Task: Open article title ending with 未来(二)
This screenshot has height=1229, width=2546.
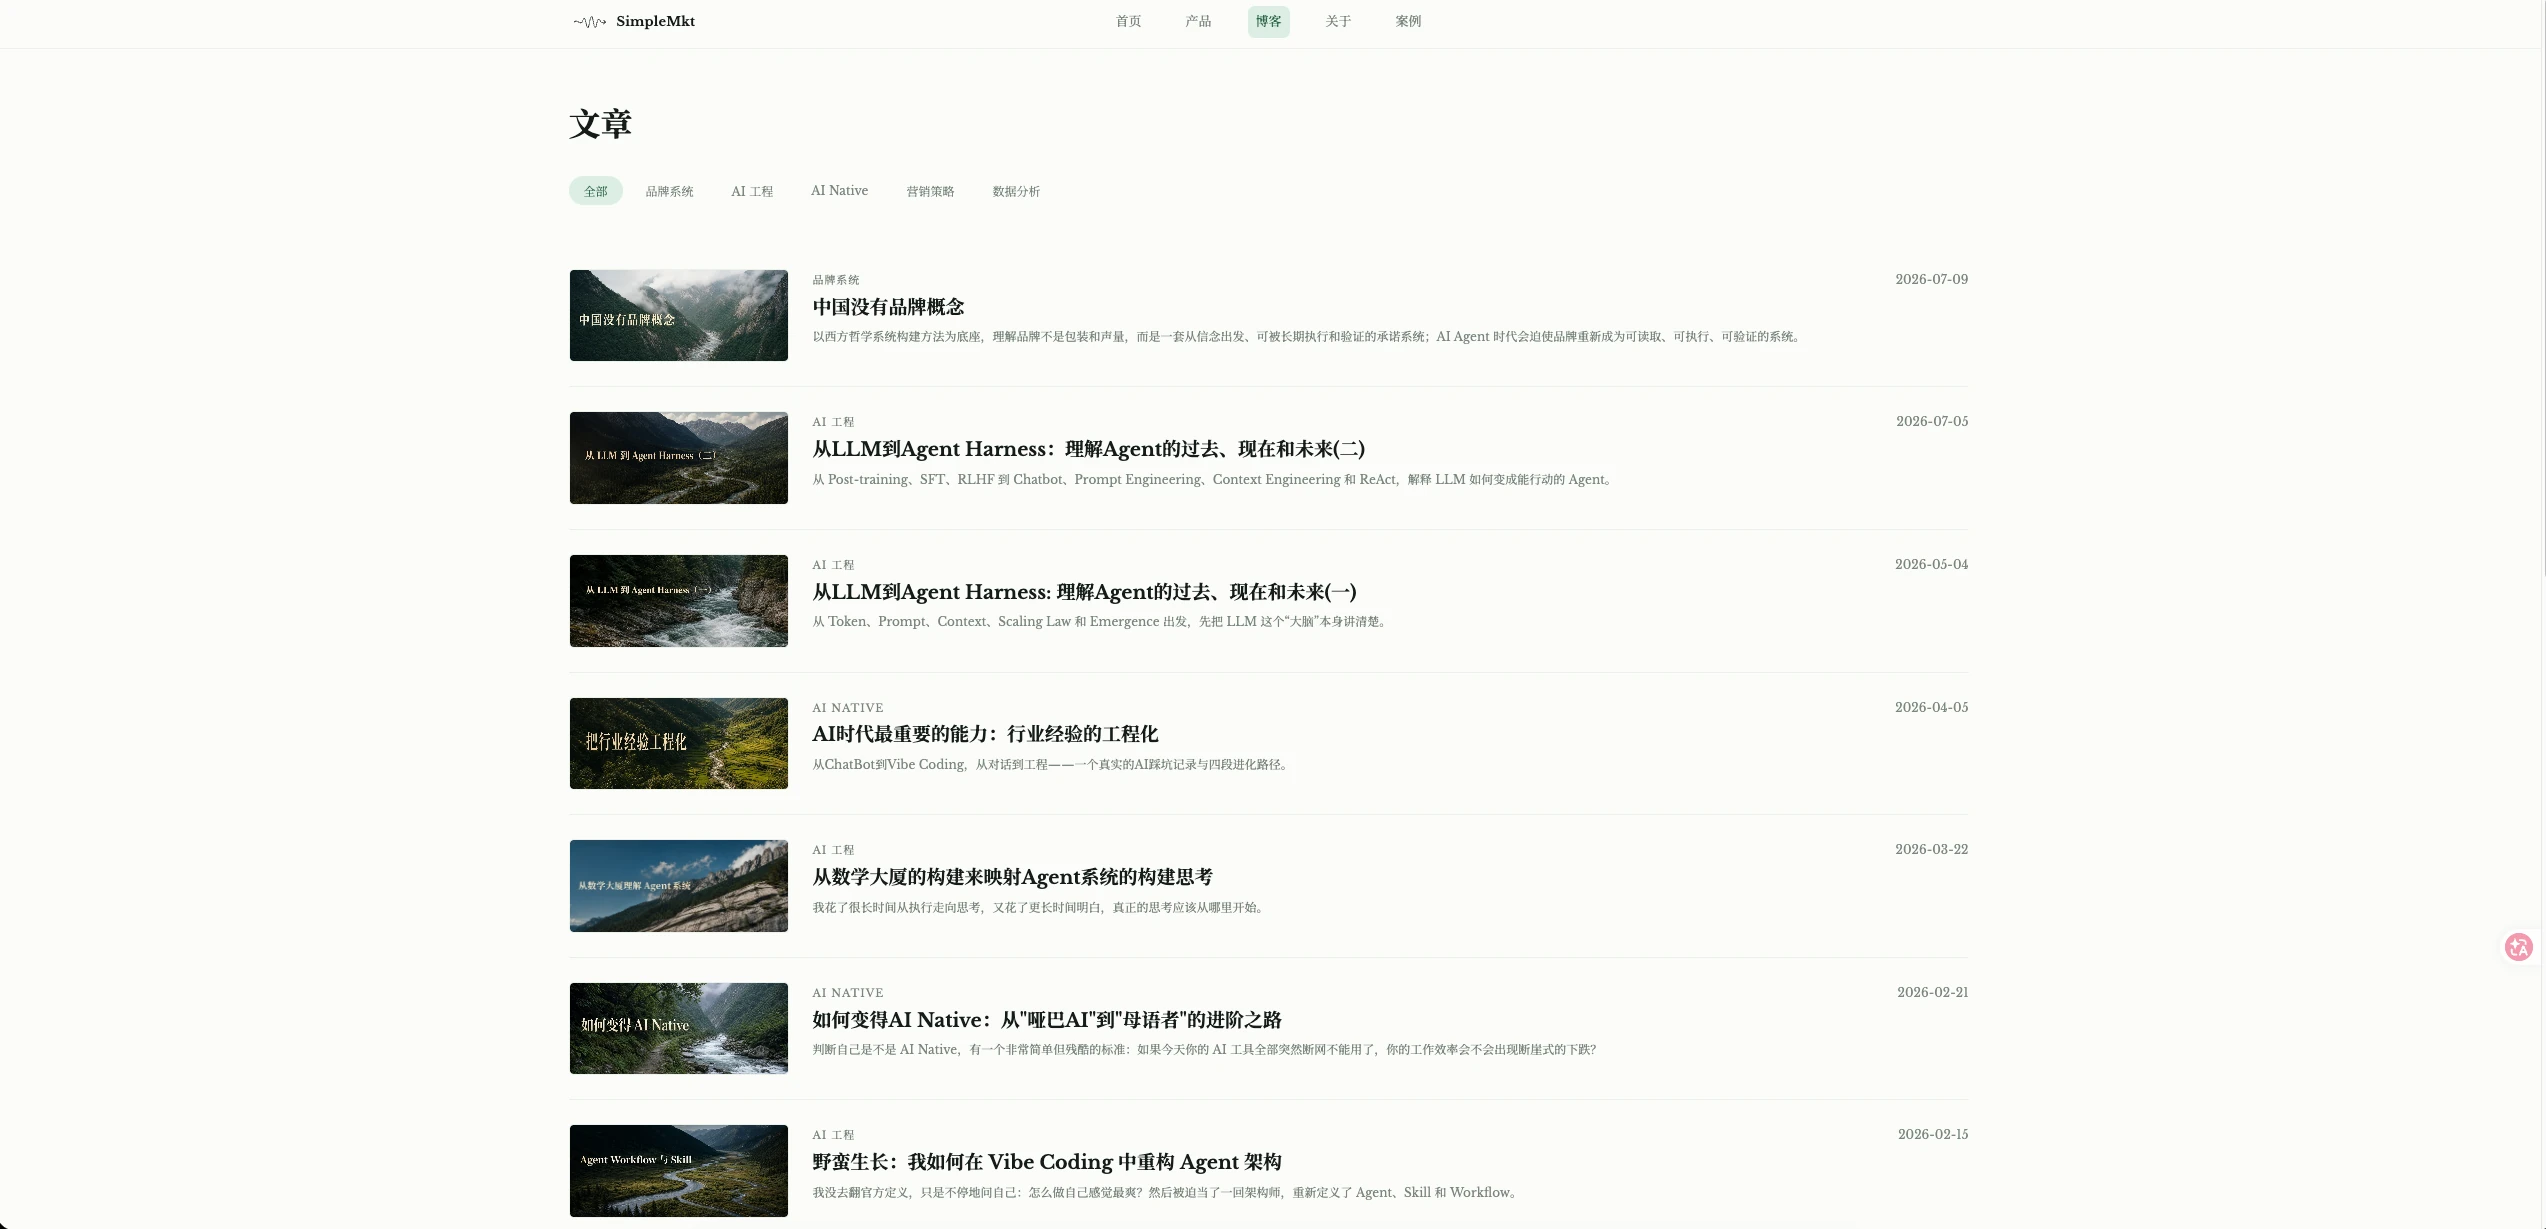Action: pos(1088,449)
